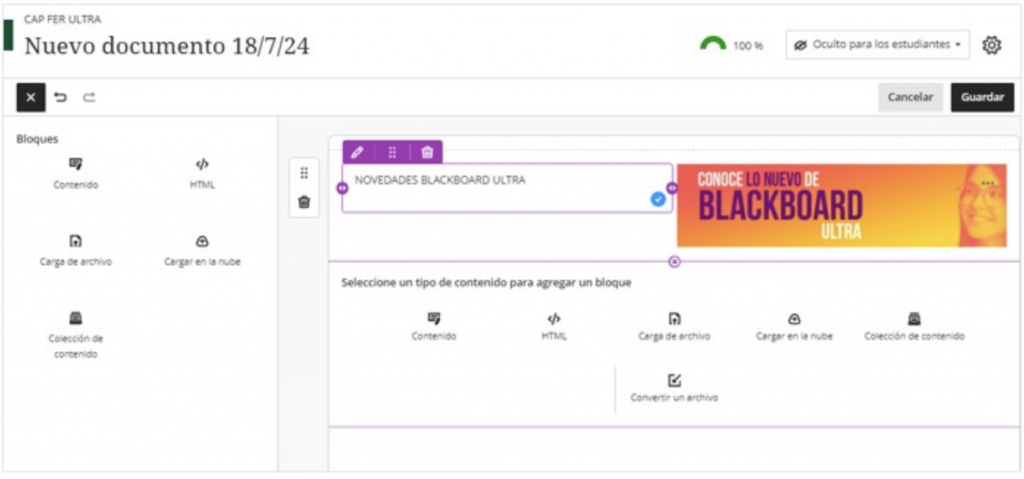Delete the row using the trash icon
Image resolution: width=1024 pixels, height=479 pixels.
304,202
